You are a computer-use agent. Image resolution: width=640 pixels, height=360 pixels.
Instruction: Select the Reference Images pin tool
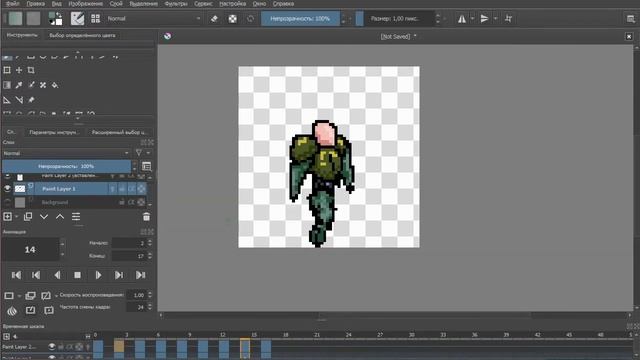[31, 100]
